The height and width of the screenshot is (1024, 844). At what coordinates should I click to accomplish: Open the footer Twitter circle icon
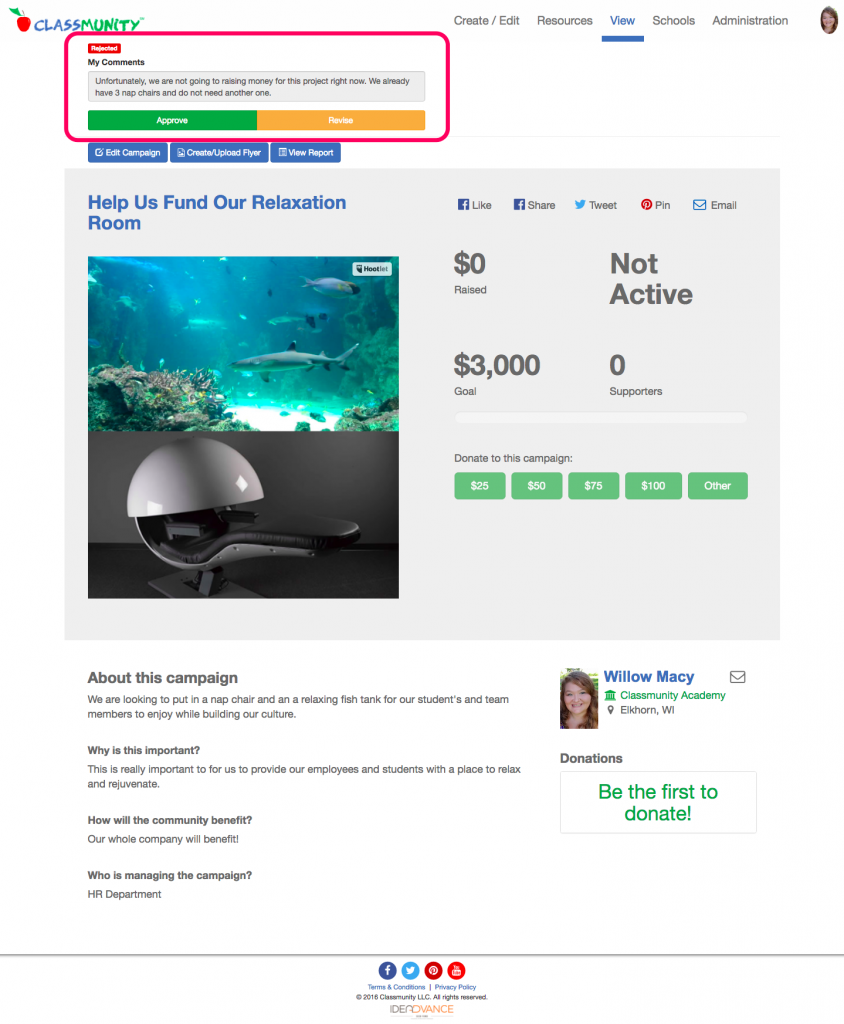pos(410,970)
